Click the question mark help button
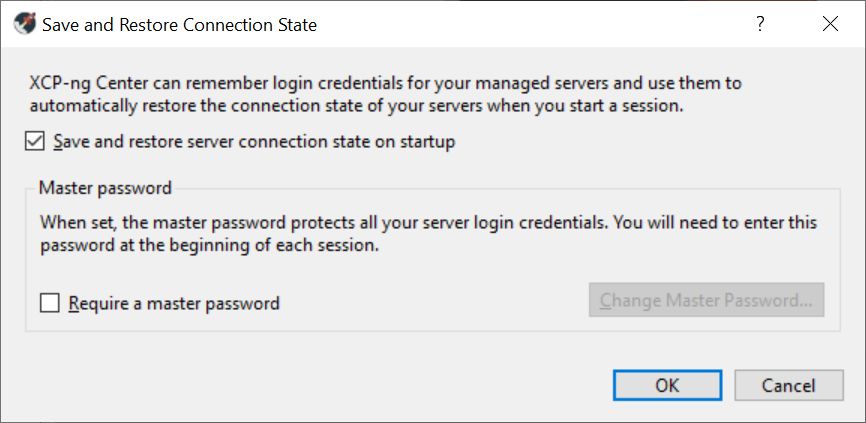This screenshot has height=423, width=866. 761,25
